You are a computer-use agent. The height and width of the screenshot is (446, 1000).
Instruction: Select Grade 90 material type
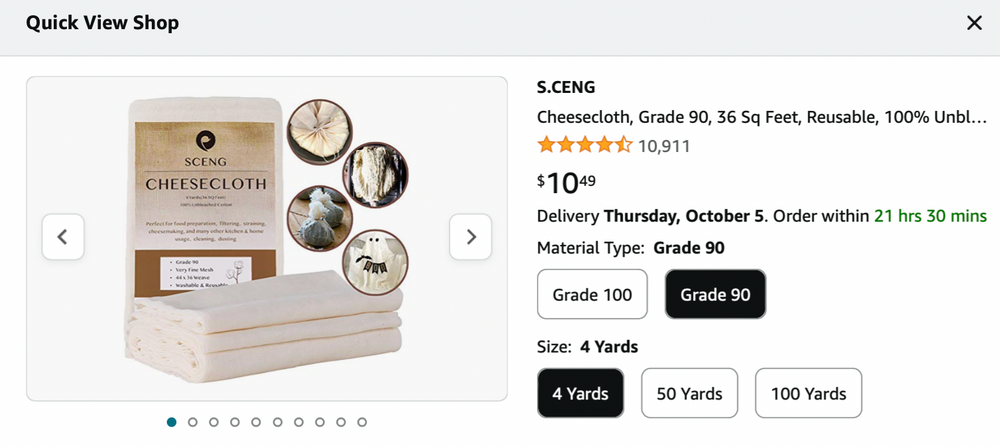pos(715,295)
